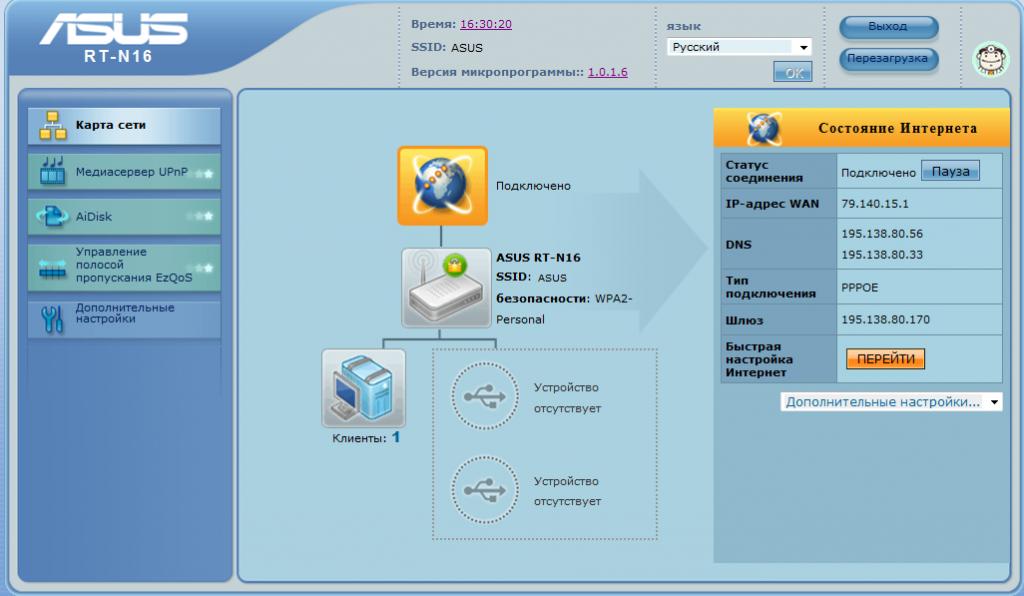Click the doctor monkey help icon

click(x=991, y=60)
